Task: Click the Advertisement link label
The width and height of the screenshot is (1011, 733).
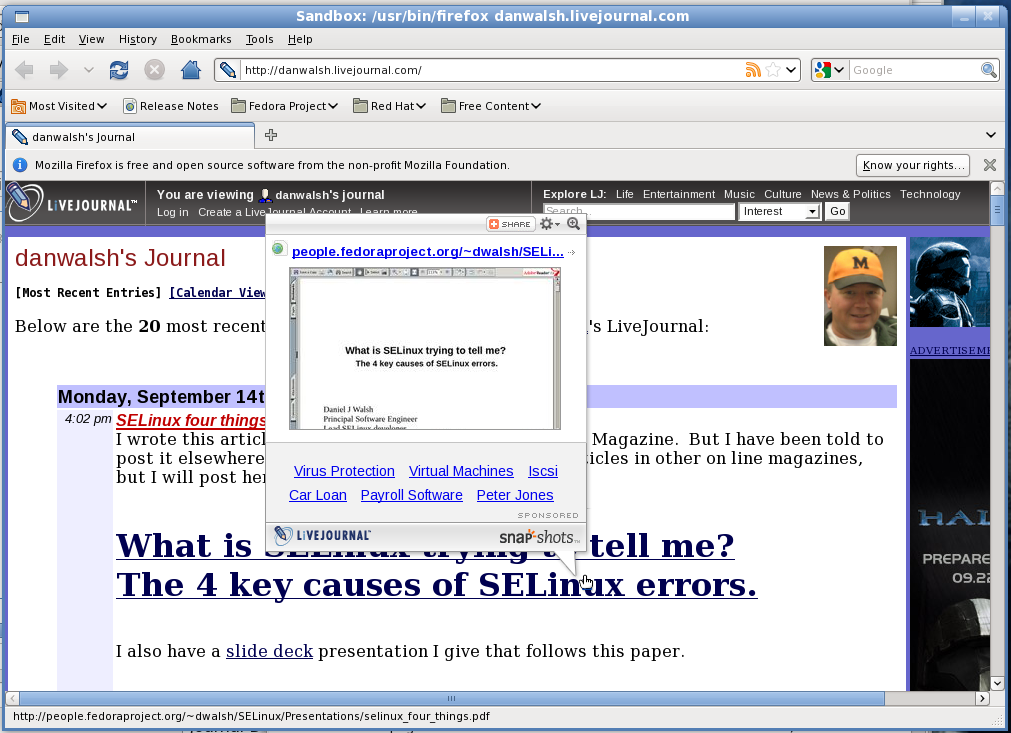Action: pos(949,351)
